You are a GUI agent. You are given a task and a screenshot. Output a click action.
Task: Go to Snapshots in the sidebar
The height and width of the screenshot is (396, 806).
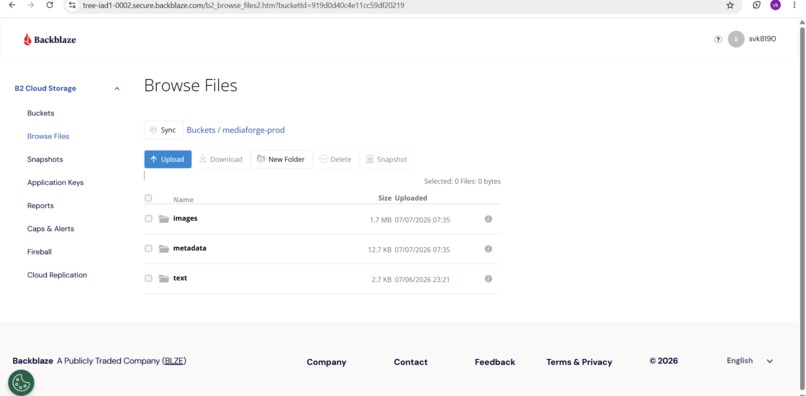(45, 159)
